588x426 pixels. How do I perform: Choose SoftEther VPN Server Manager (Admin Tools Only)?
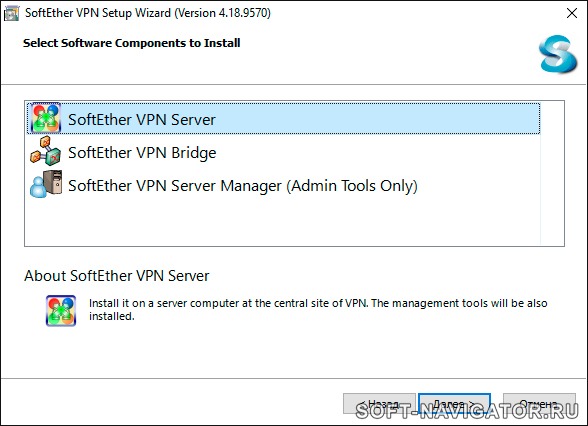click(284, 185)
